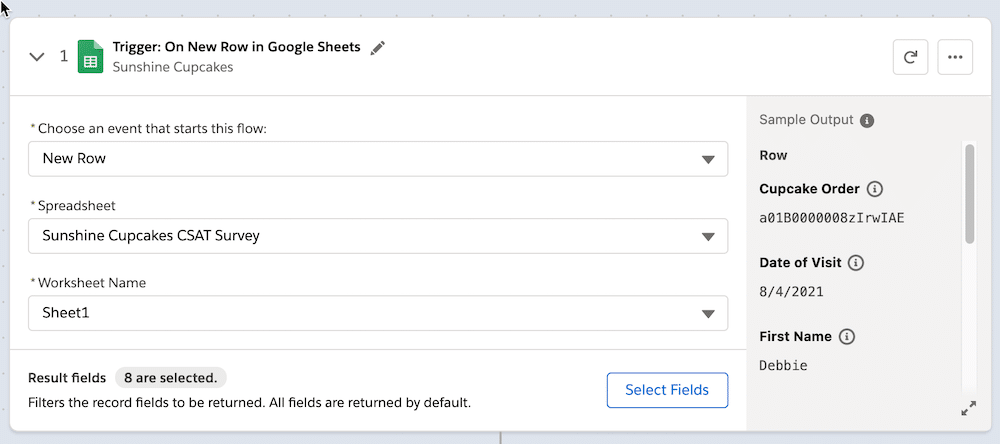Edit the trigger name with pencil icon
This screenshot has width=1000, height=444.
click(378, 48)
